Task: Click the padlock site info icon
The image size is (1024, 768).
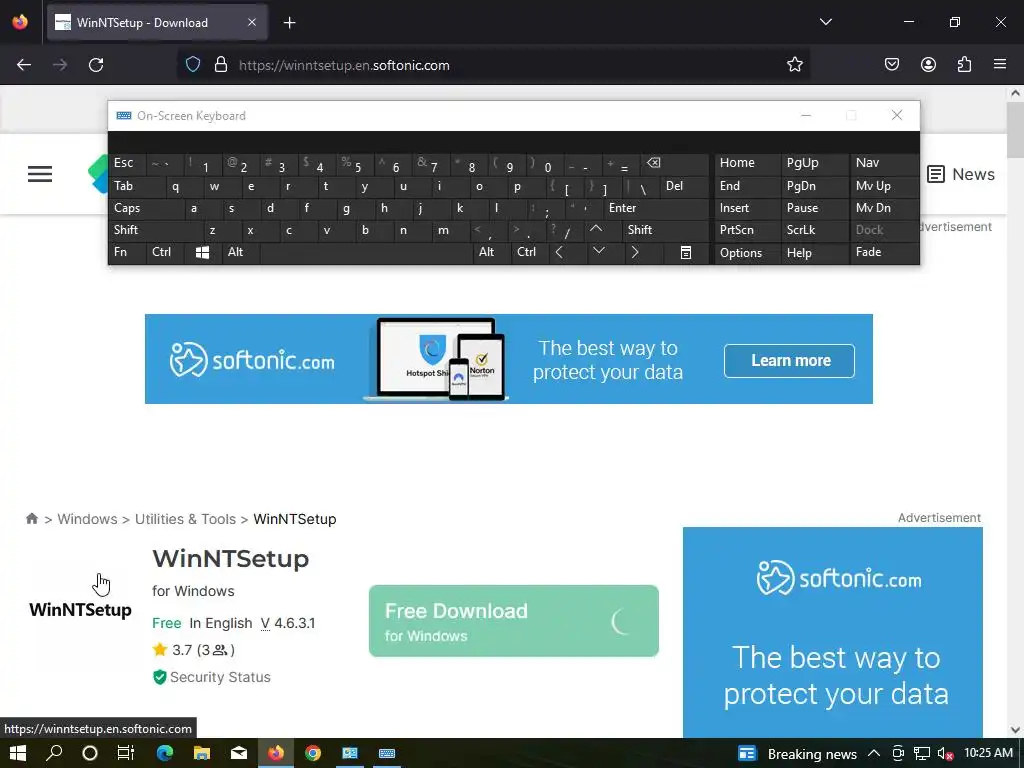Action: [x=221, y=65]
